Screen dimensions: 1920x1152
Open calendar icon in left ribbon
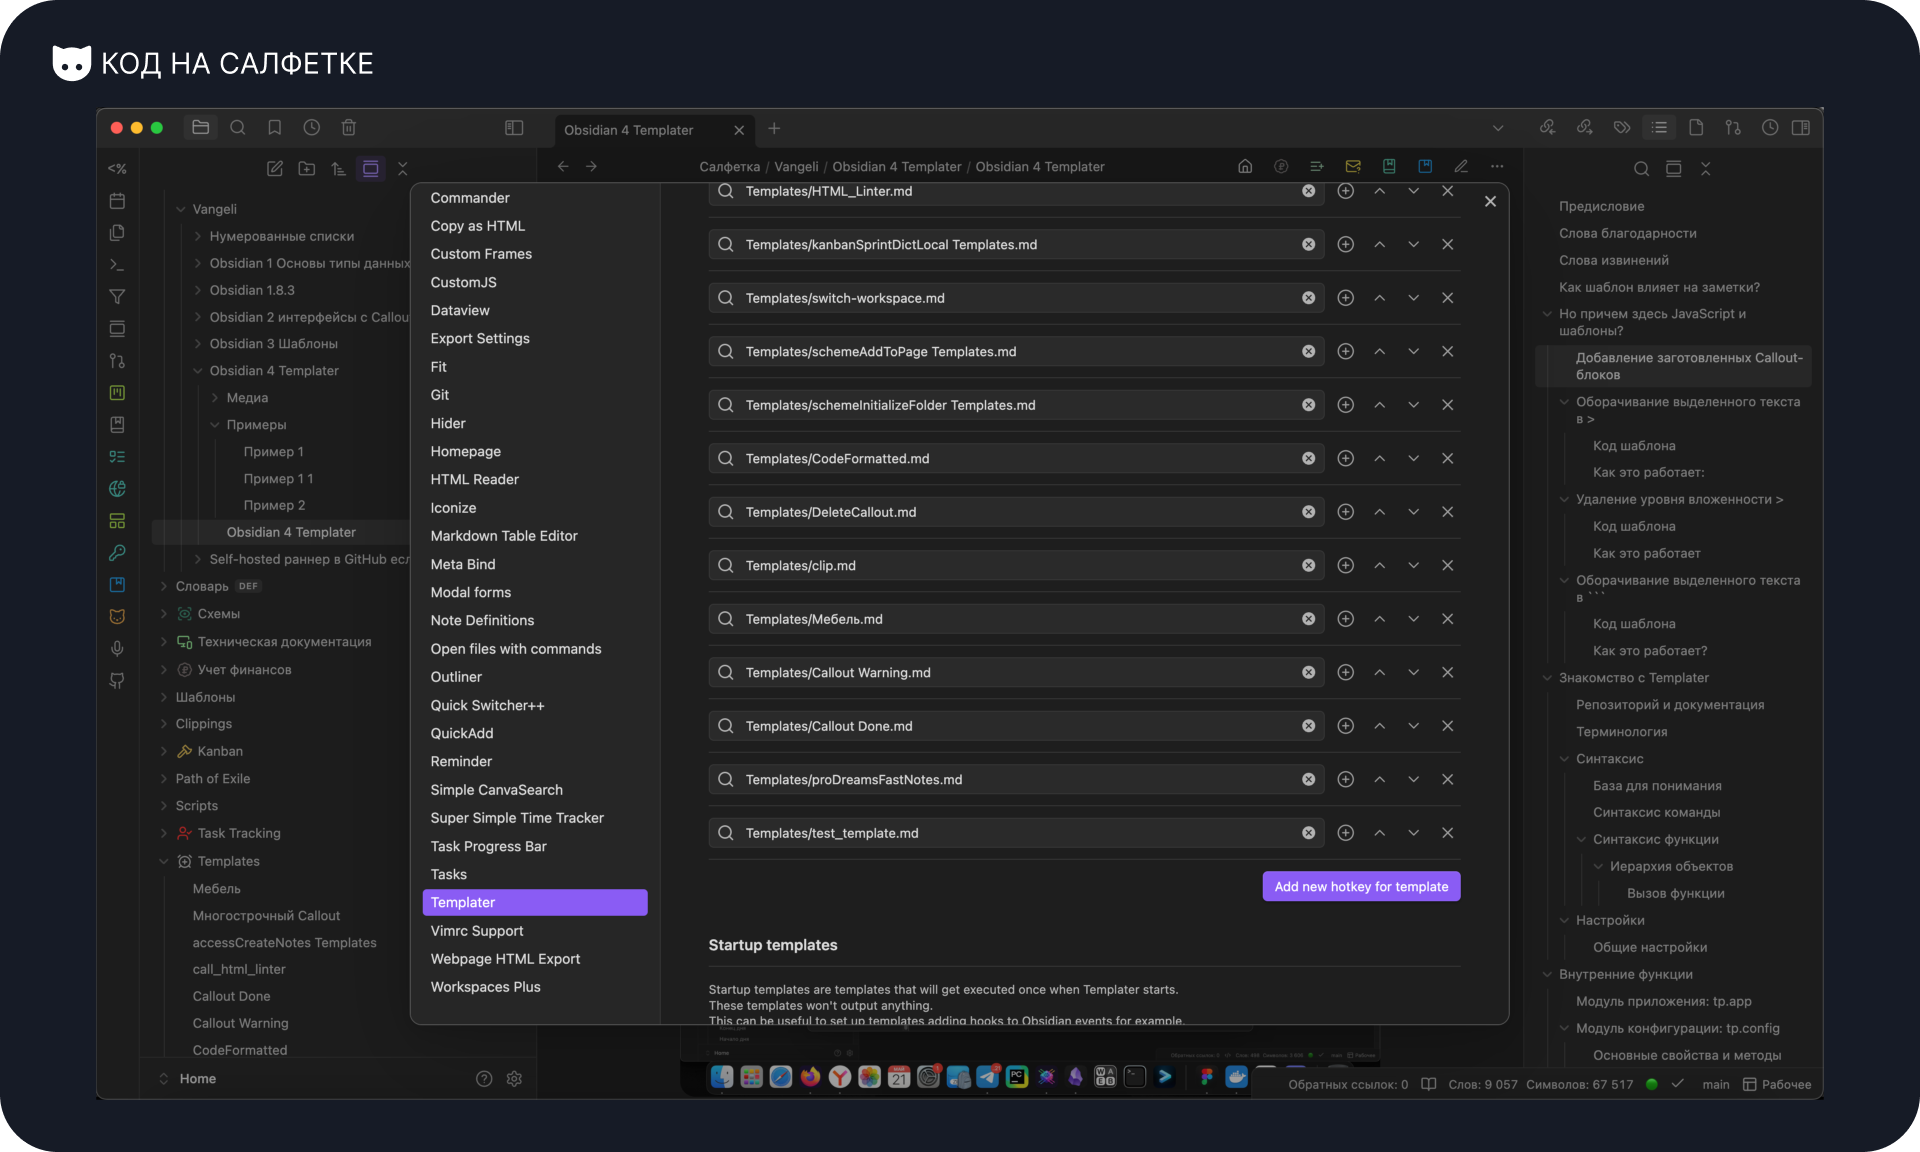click(x=117, y=201)
